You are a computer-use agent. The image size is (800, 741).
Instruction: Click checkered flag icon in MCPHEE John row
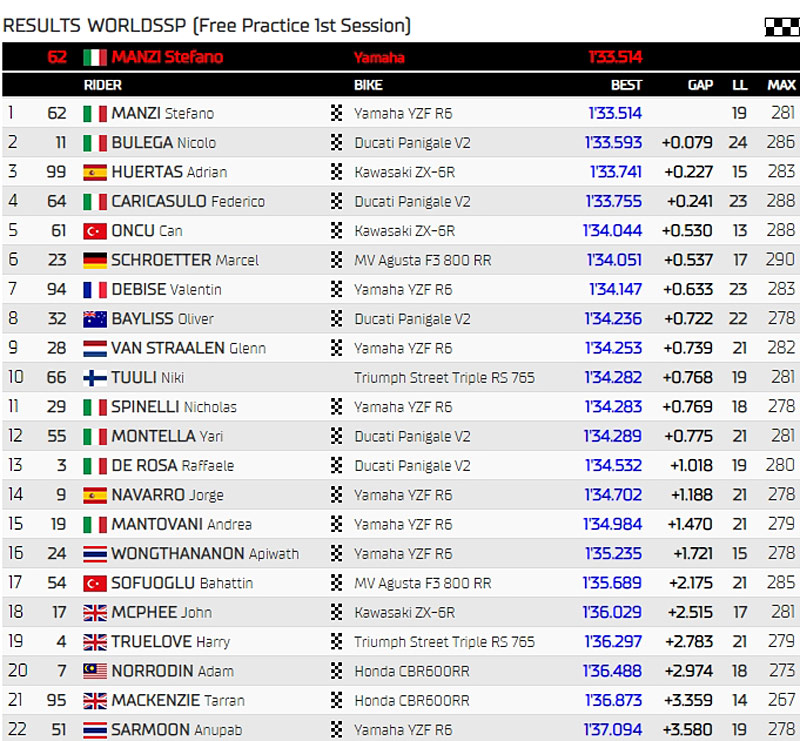click(x=336, y=613)
